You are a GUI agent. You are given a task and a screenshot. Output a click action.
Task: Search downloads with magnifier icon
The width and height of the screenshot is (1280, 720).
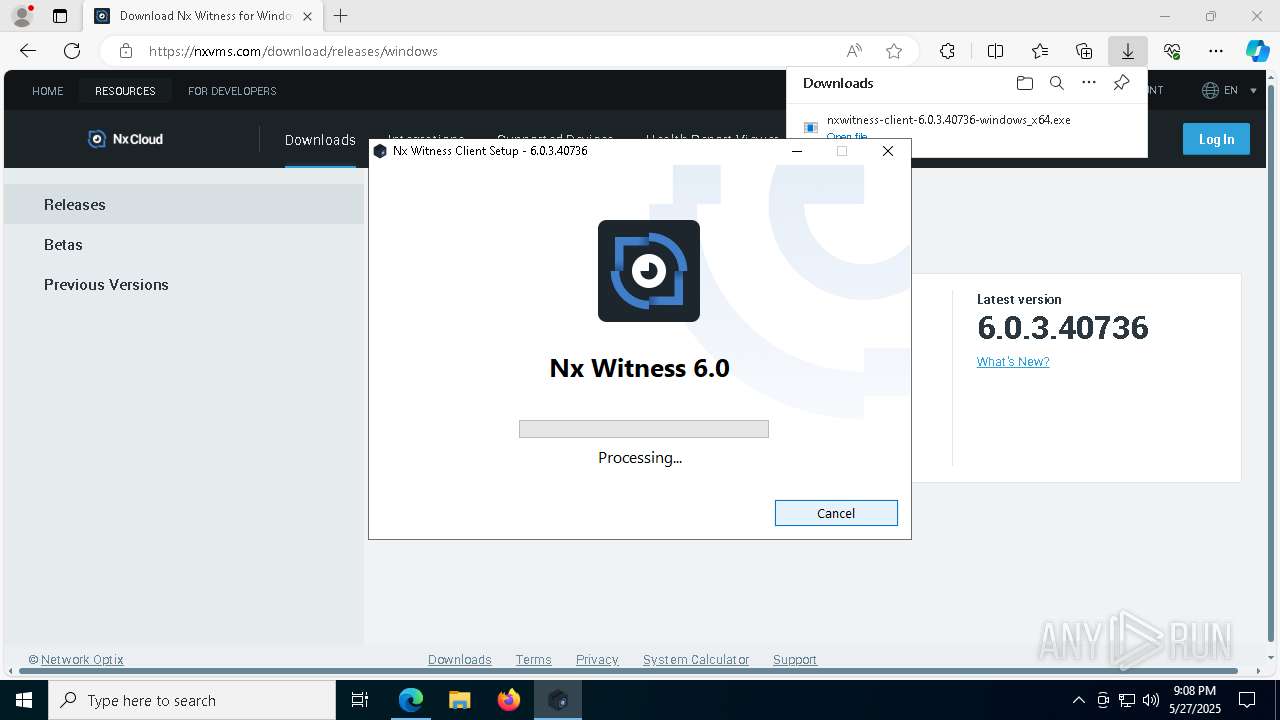coord(1056,83)
